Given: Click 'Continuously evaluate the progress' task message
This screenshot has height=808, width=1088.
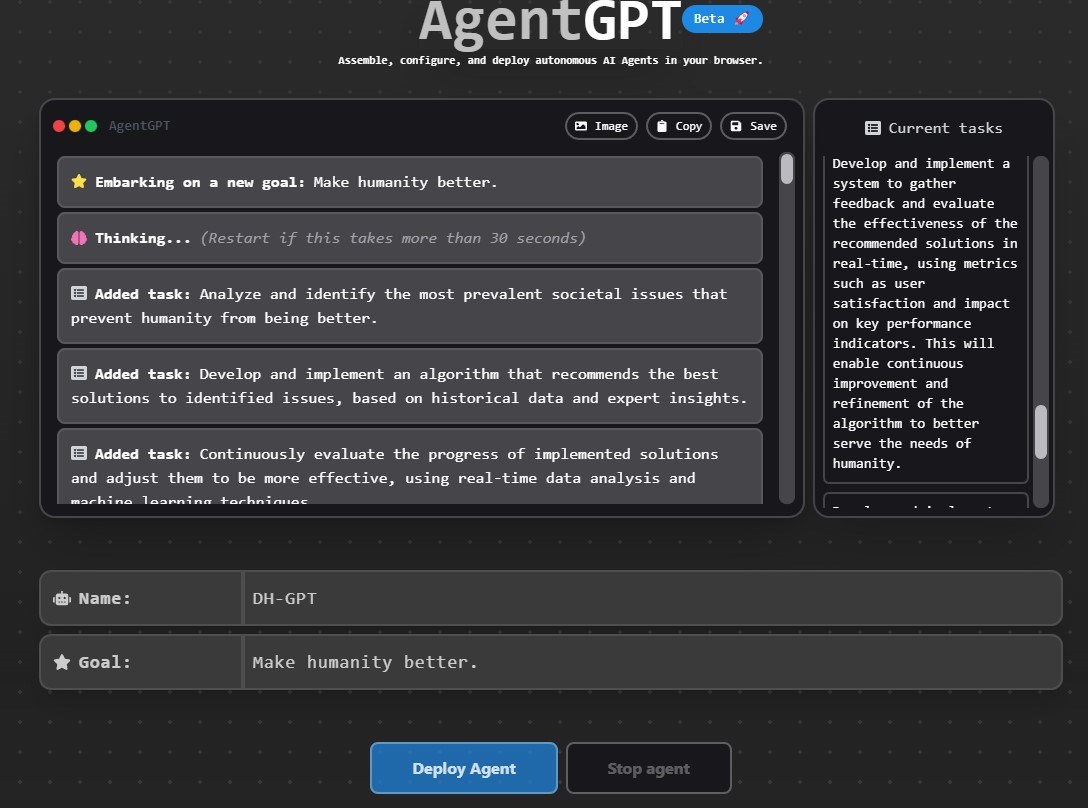Looking at the screenshot, I should click(410, 466).
